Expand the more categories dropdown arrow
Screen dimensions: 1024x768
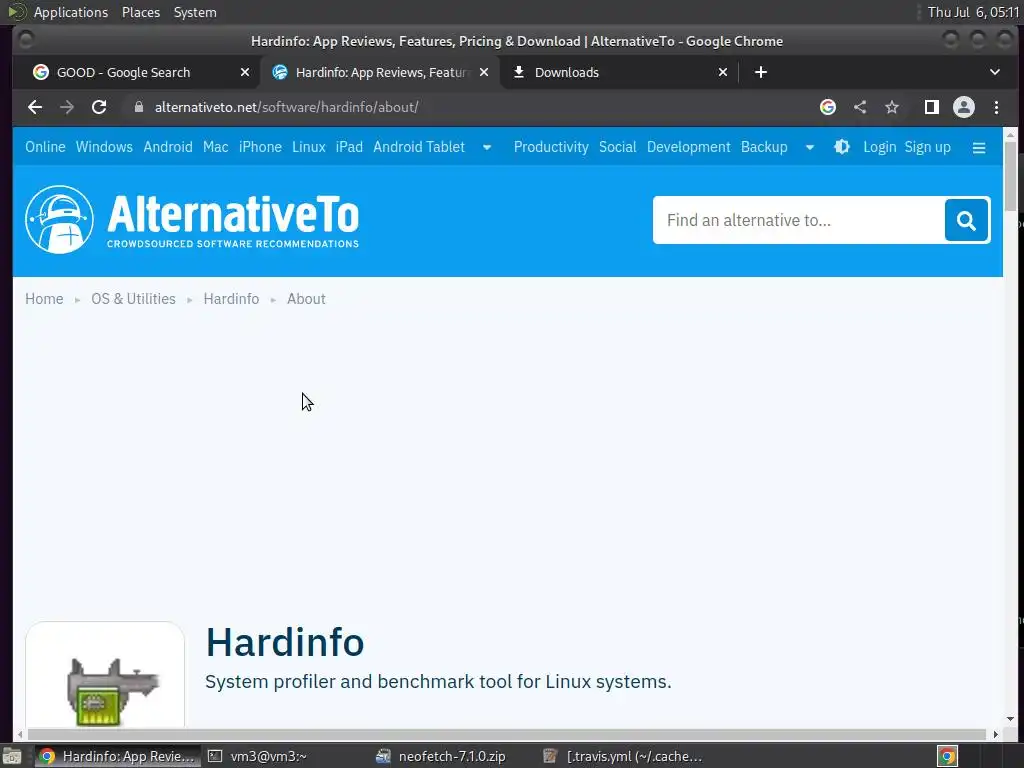point(810,148)
